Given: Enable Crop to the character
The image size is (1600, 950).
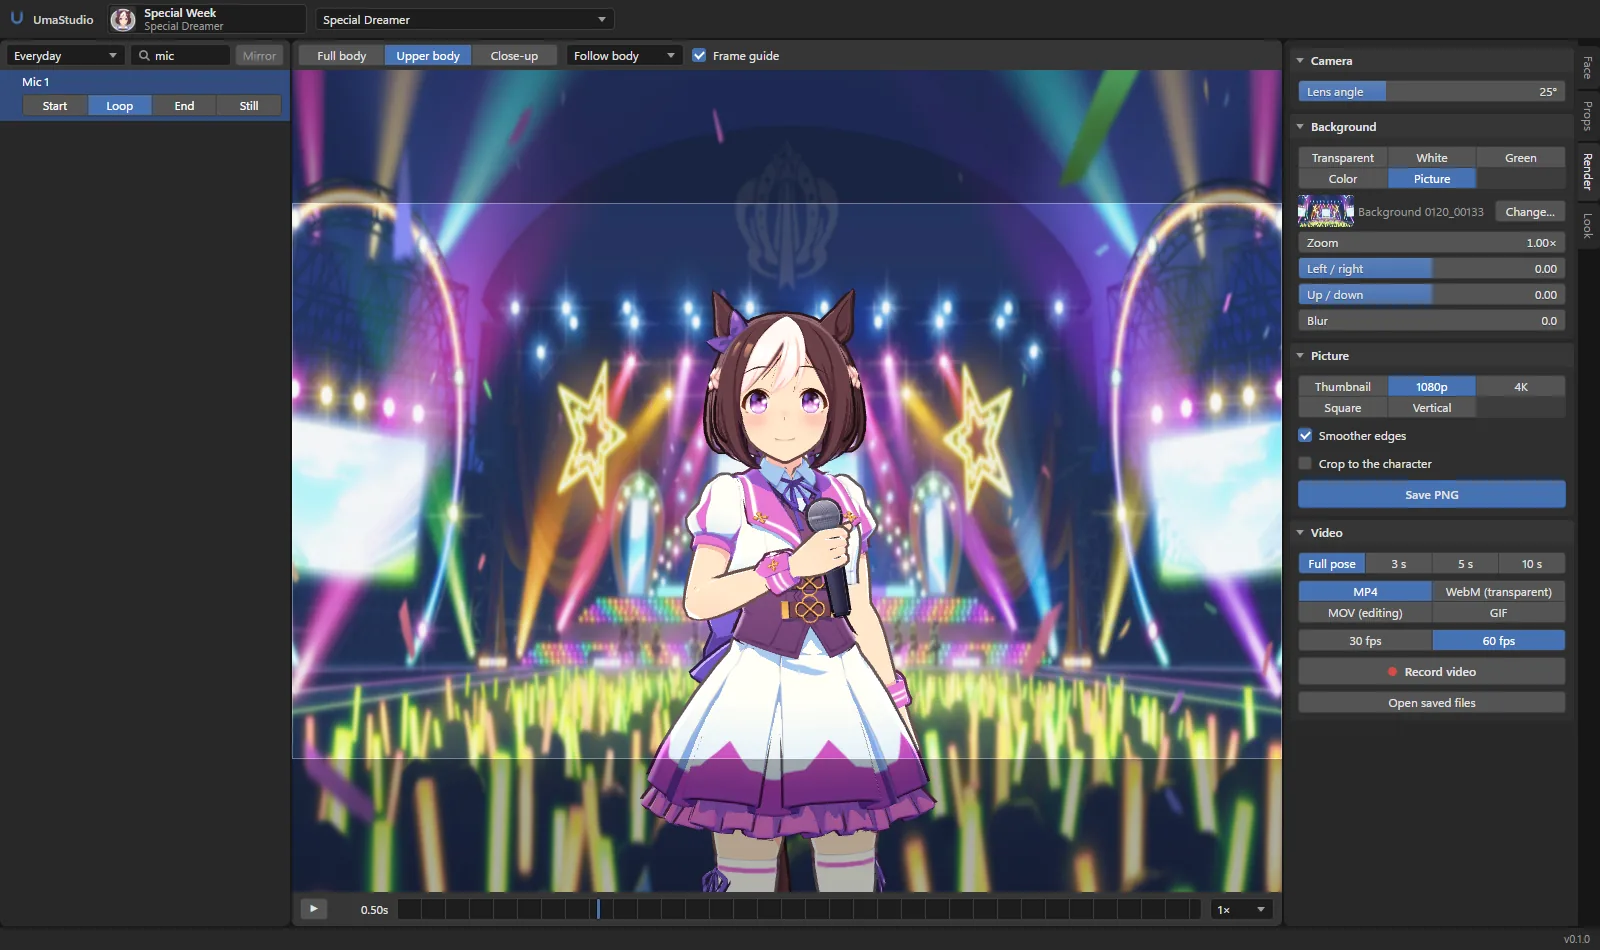Looking at the screenshot, I should pyautogui.click(x=1305, y=463).
